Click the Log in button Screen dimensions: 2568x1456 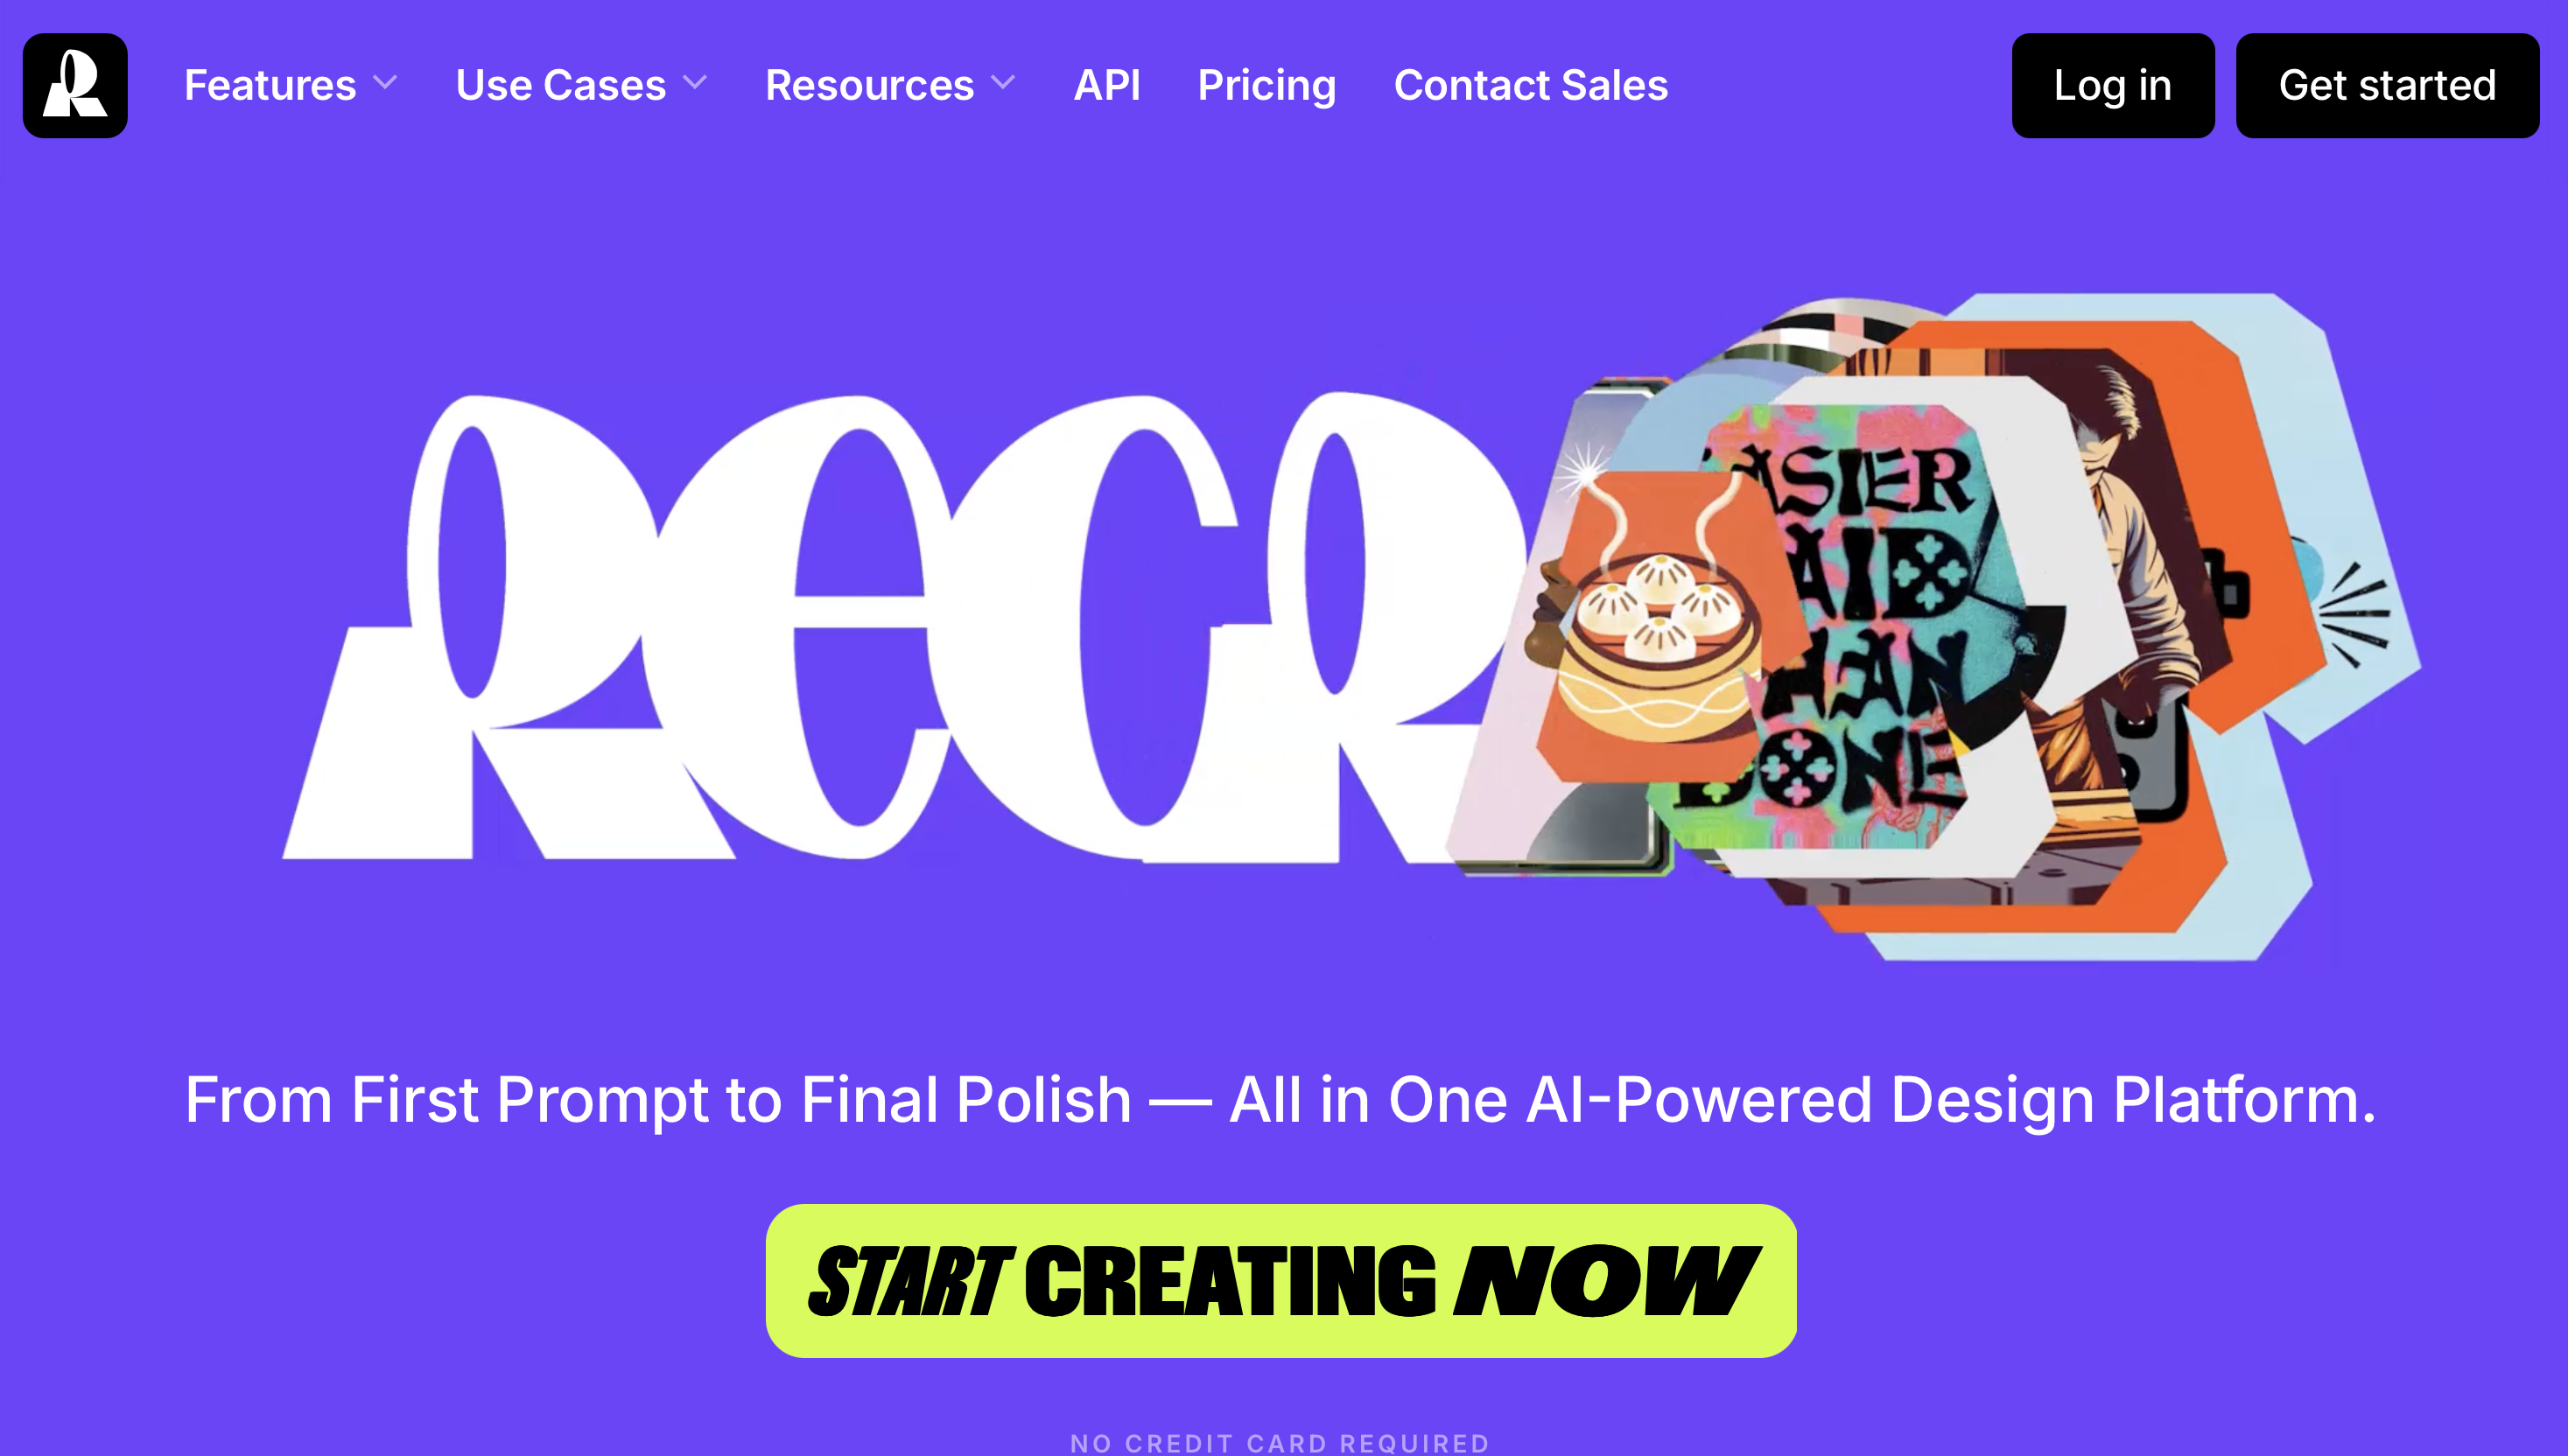point(2113,86)
